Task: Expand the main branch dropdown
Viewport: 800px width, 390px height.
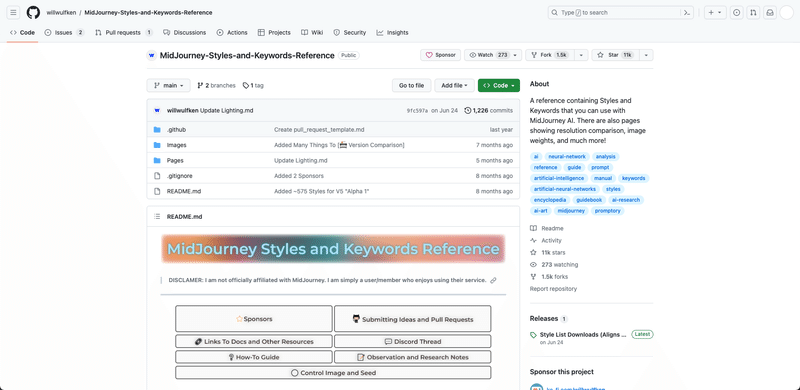Action: click(168, 85)
